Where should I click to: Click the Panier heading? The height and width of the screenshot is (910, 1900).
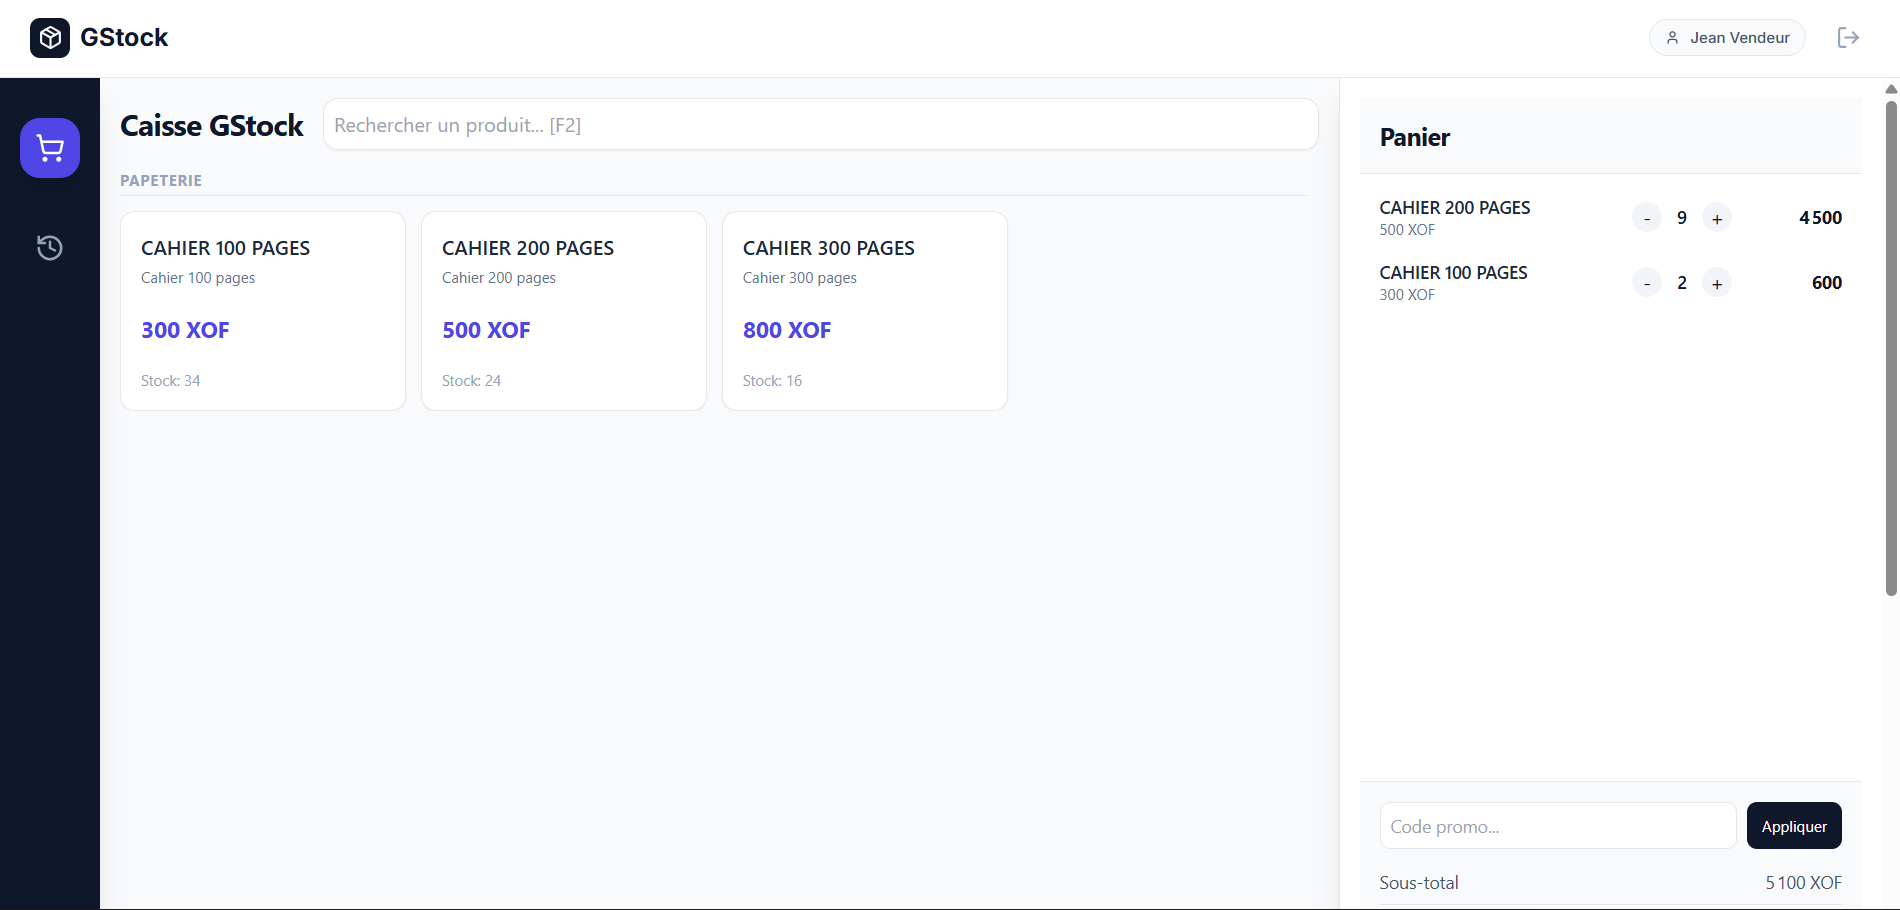pos(1415,137)
